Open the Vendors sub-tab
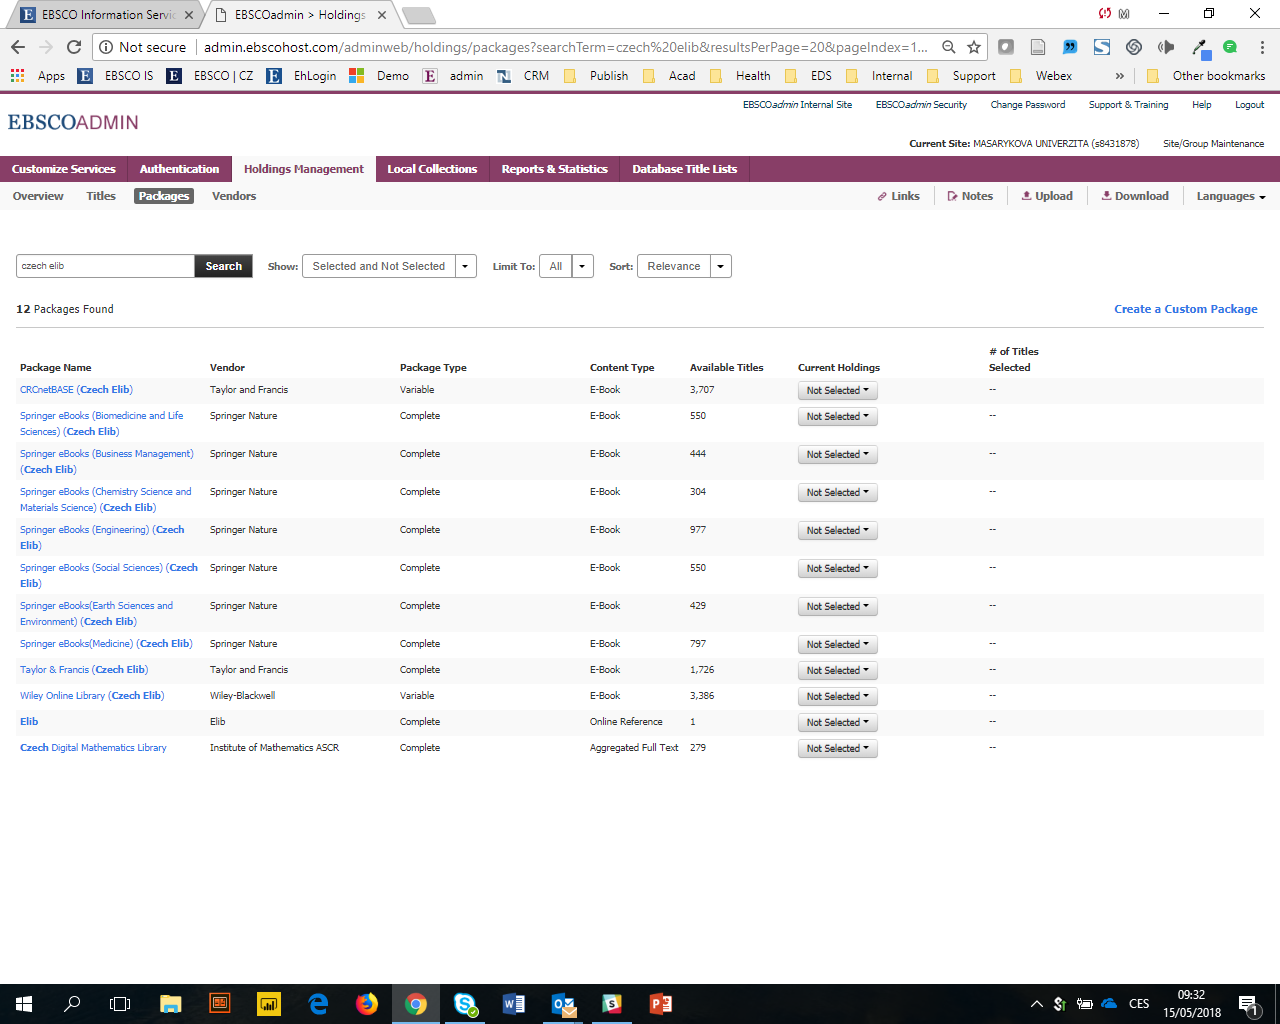This screenshot has height=1024, width=1280. point(234,196)
